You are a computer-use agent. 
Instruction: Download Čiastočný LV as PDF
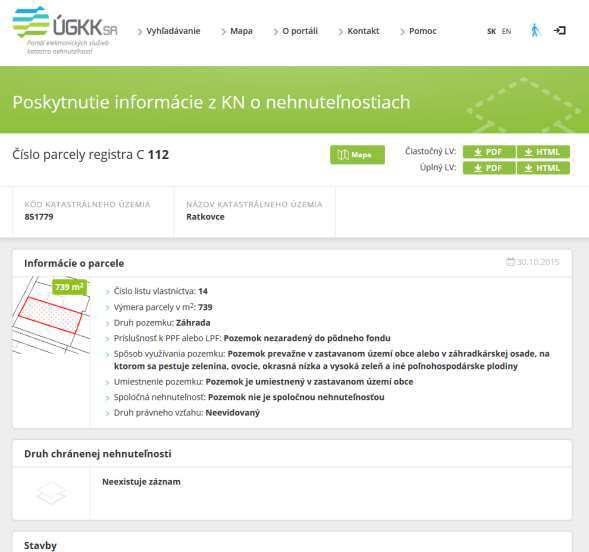pyautogui.click(x=489, y=152)
